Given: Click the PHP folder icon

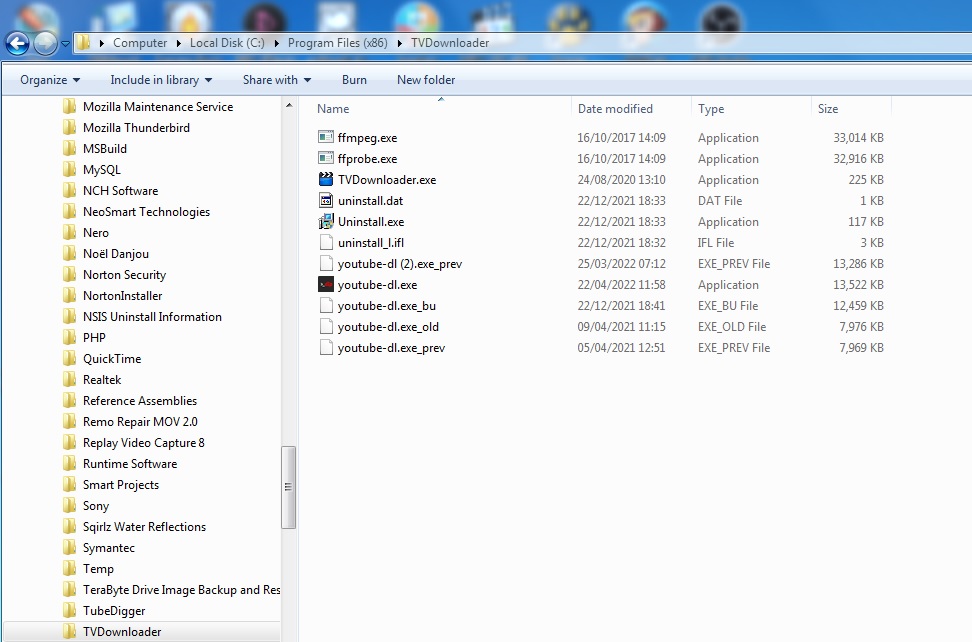Looking at the screenshot, I should pyautogui.click(x=69, y=338).
